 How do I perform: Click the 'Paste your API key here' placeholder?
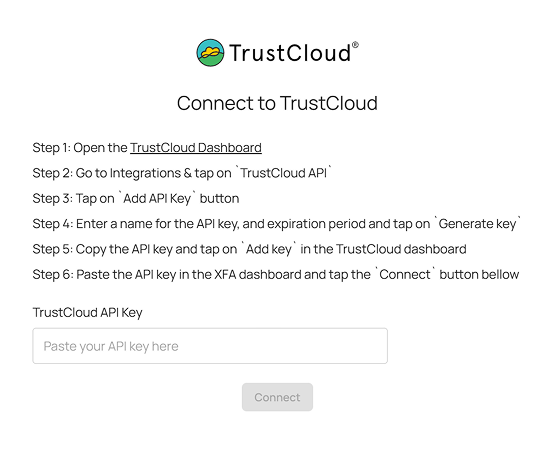tap(111, 346)
